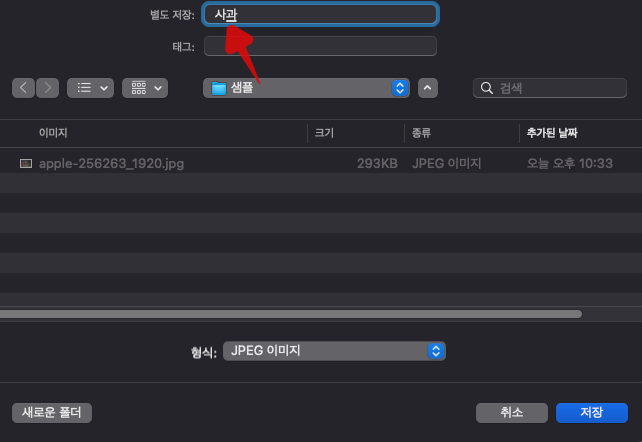This screenshot has width=642, height=442.
Task: Open the 샘플 folder location dropdown
Action: 306,88
